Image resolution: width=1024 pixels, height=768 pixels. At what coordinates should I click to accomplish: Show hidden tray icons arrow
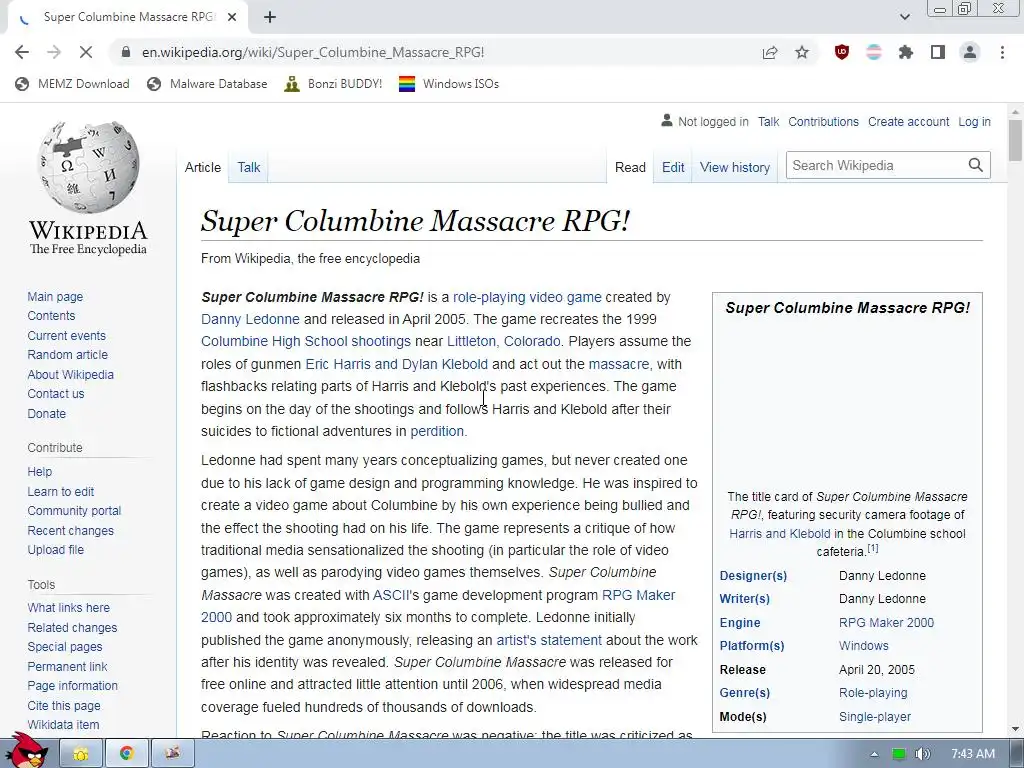(874, 754)
